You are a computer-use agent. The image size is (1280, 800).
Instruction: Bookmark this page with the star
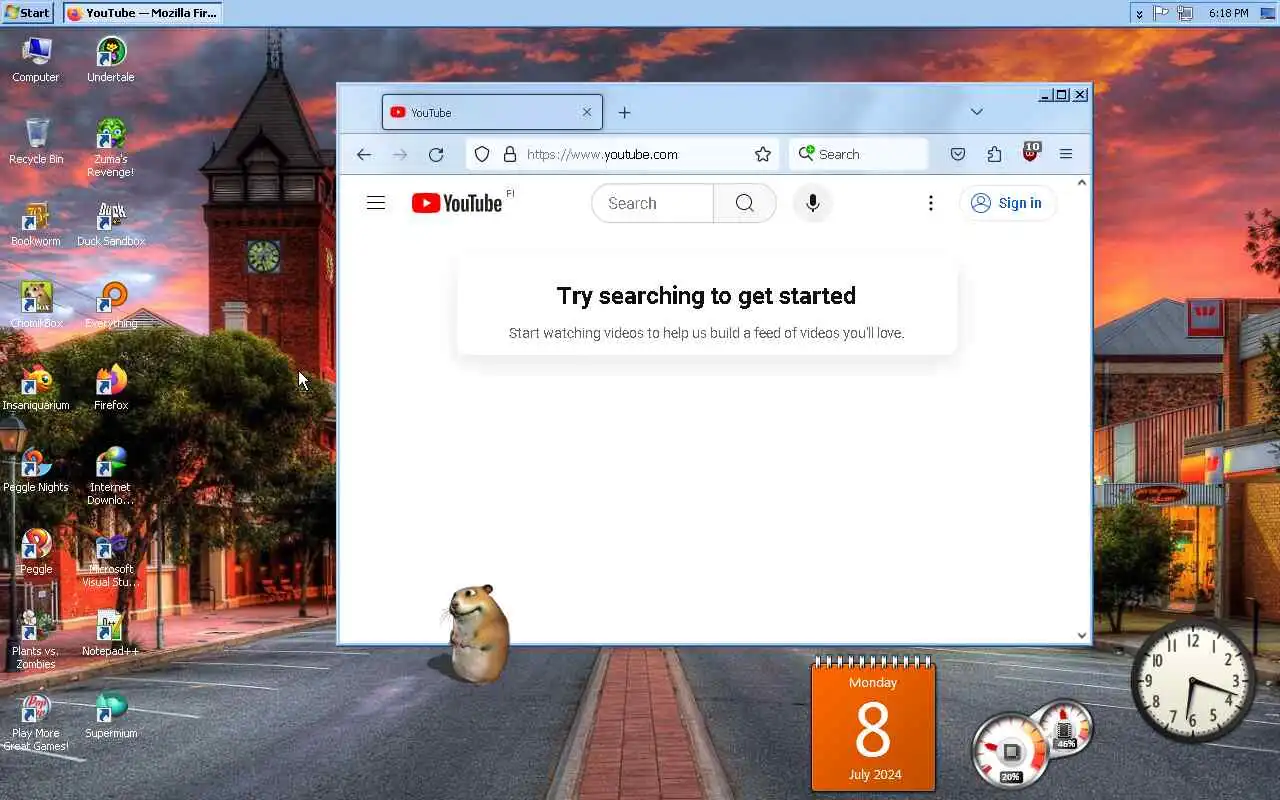(763, 154)
